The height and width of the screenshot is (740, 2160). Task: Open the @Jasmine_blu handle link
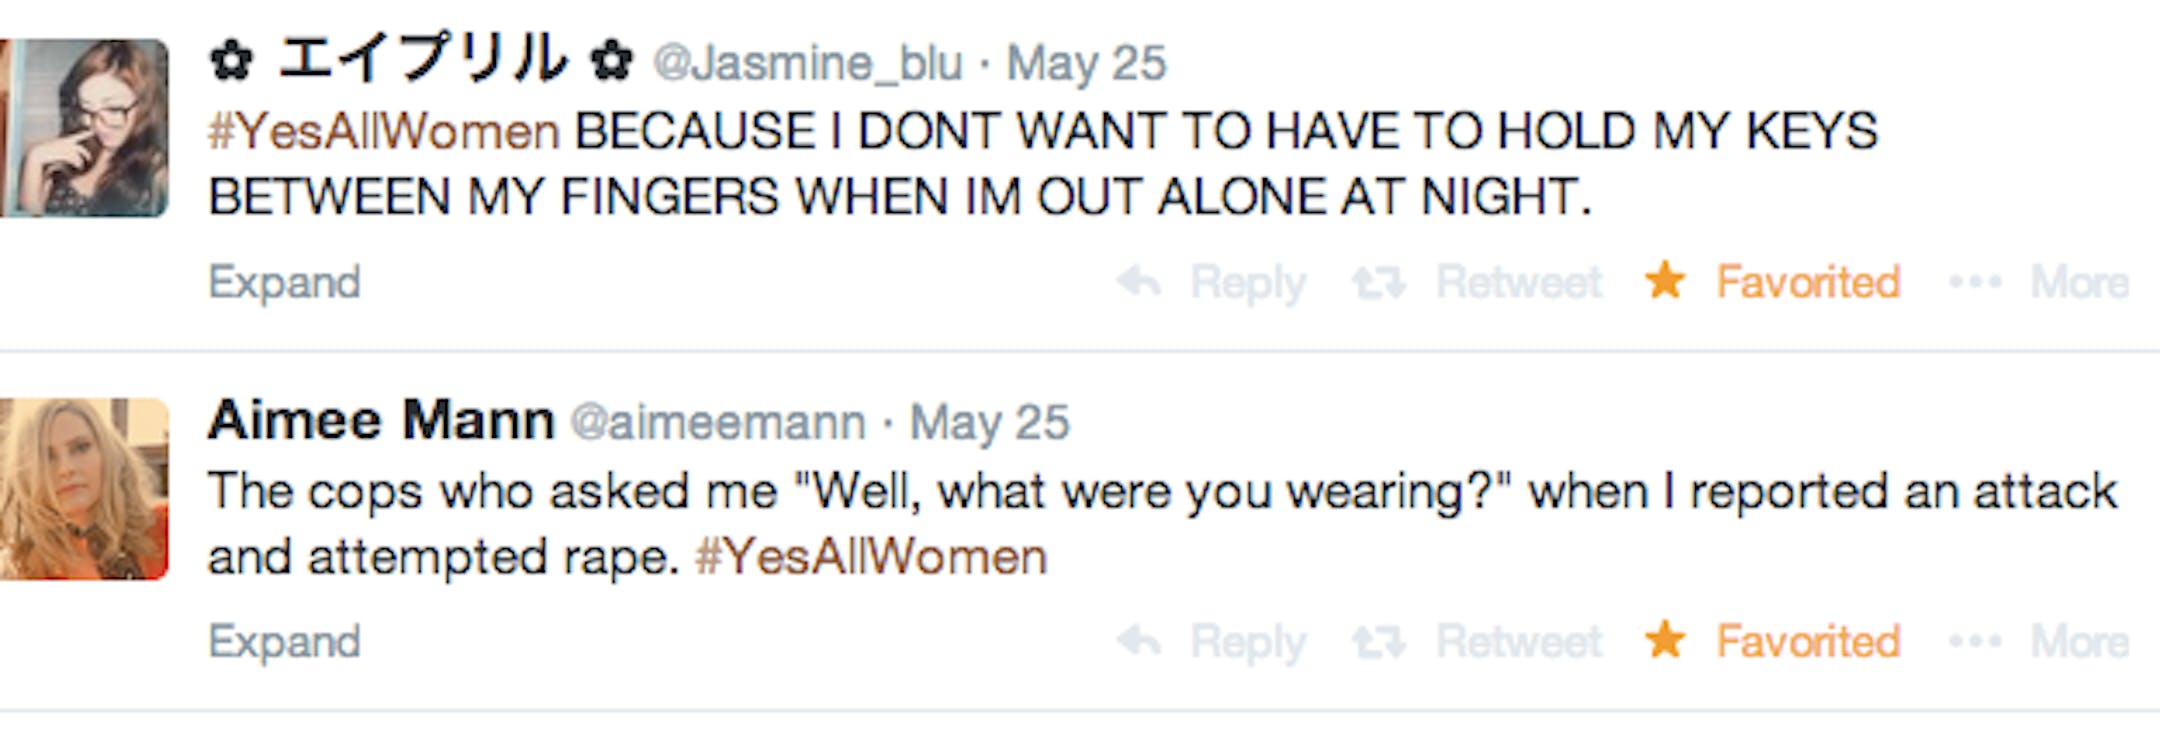808,64
